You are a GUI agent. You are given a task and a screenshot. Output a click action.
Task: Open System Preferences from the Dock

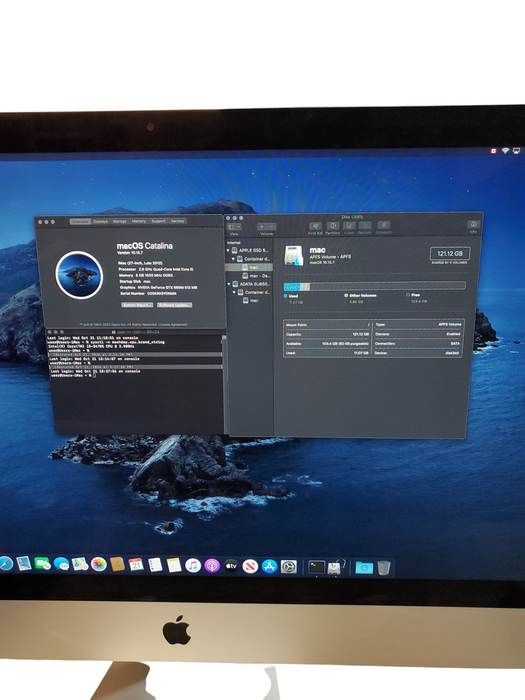click(x=288, y=567)
